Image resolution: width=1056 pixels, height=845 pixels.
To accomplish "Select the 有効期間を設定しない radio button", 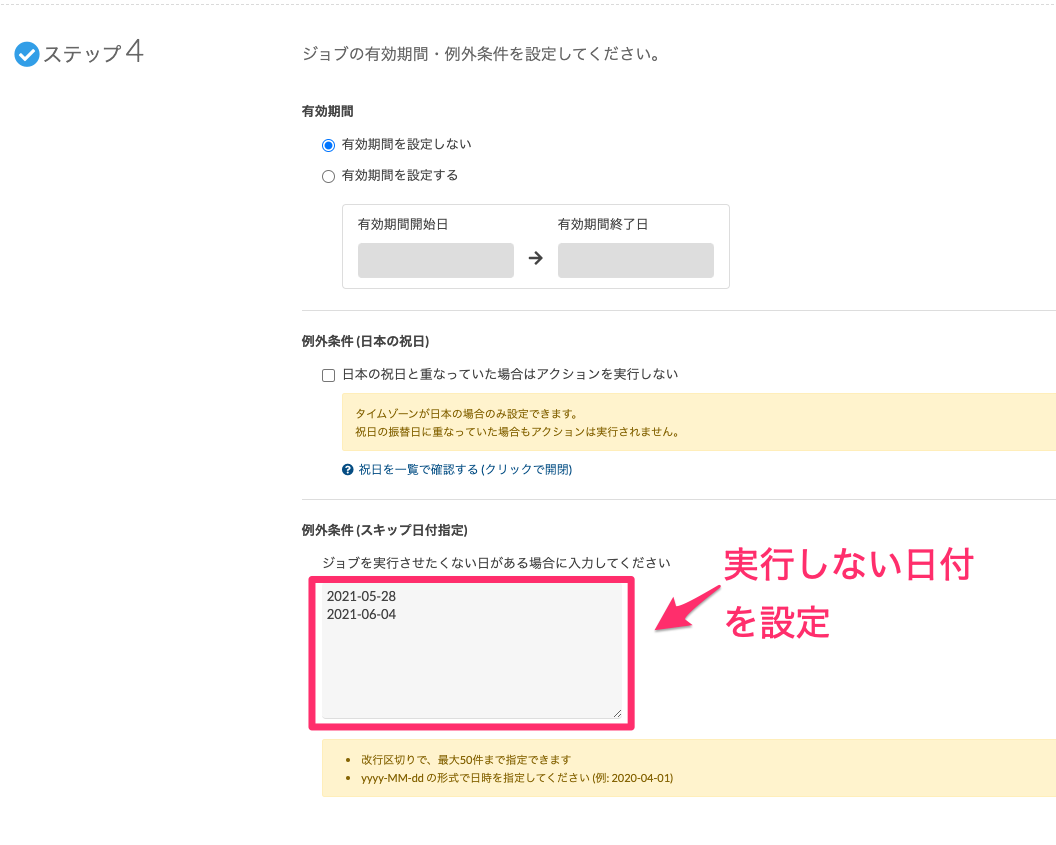I will coord(328,144).
